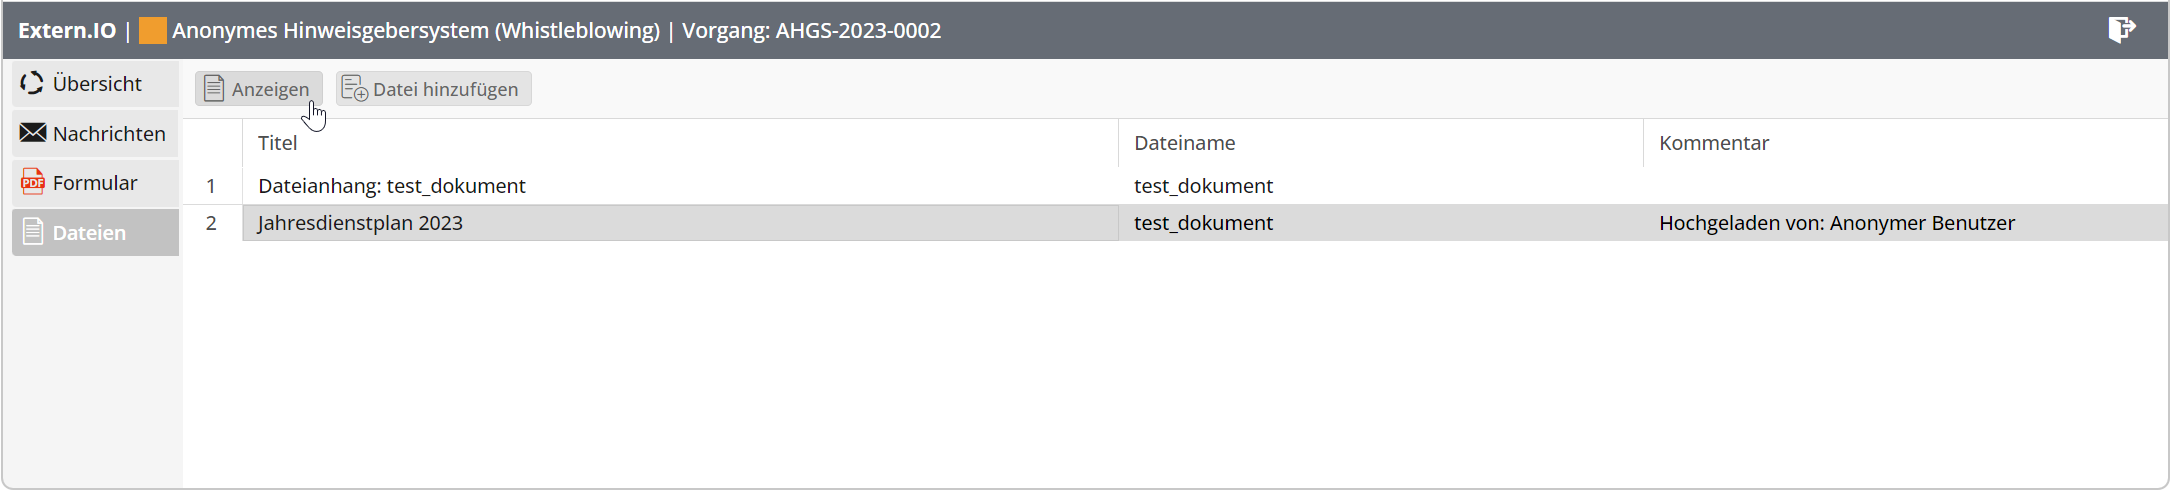Image resolution: width=2171 pixels, height=491 pixels.
Task: Click the Dateien document icon
Action: (x=33, y=232)
